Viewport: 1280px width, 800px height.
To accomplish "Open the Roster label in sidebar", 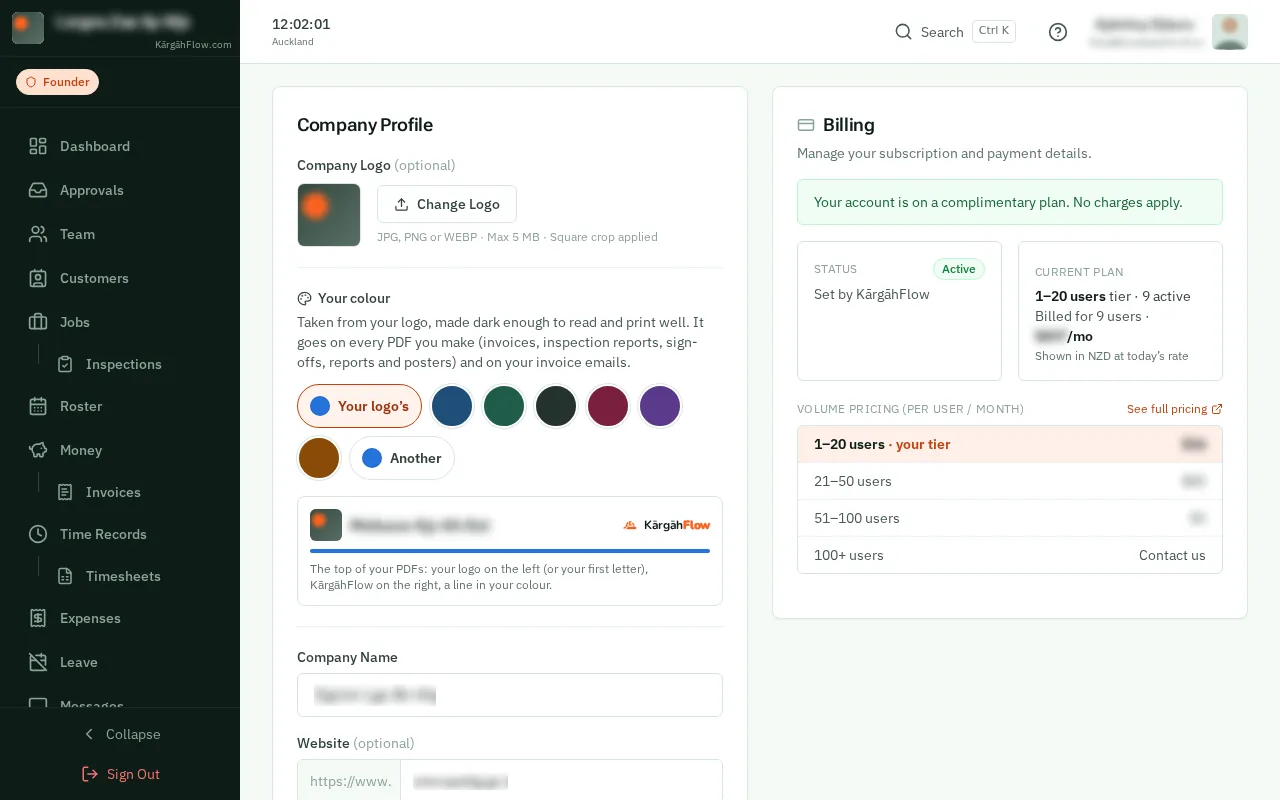I will click(x=81, y=406).
